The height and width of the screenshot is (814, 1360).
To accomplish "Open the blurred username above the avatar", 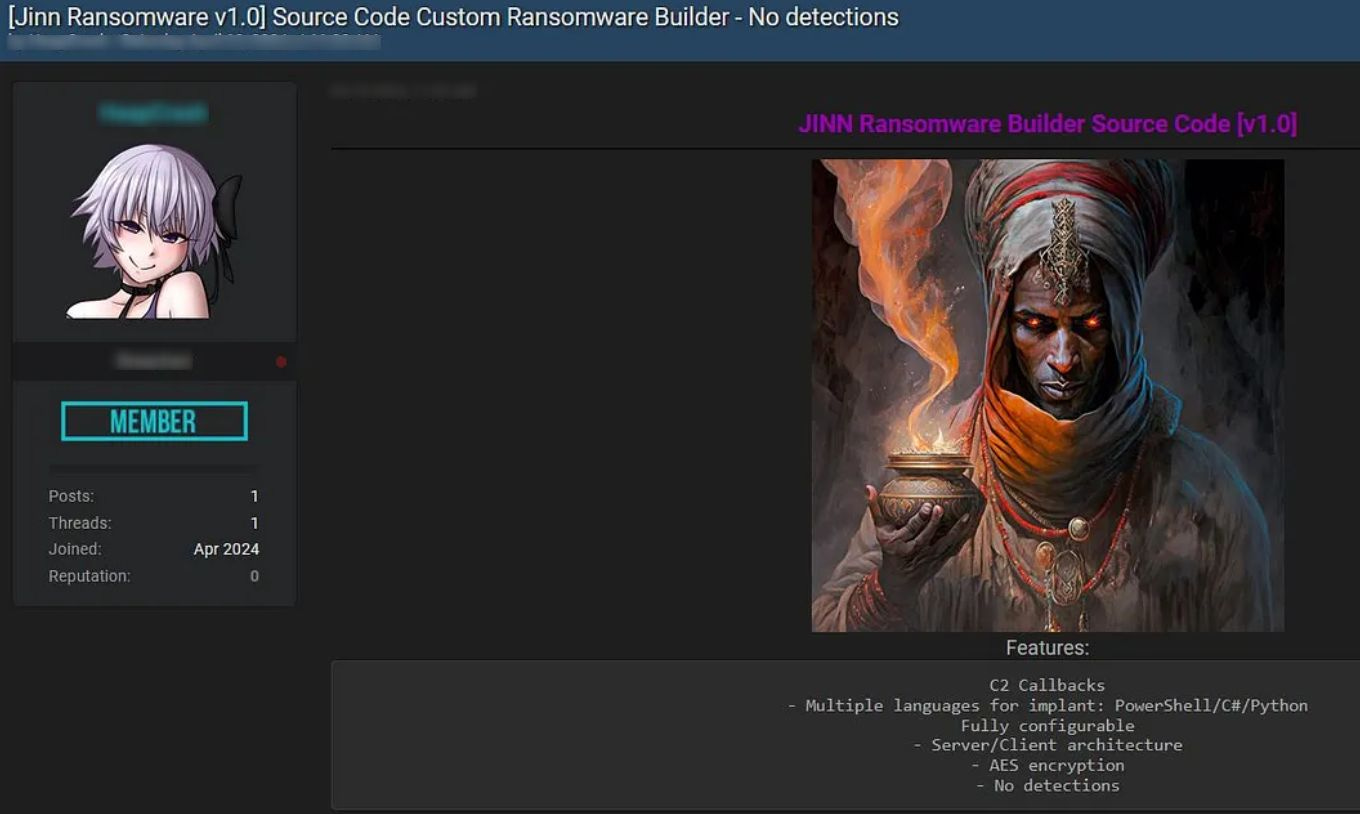I will pyautogui.click(x=154, y=113).
